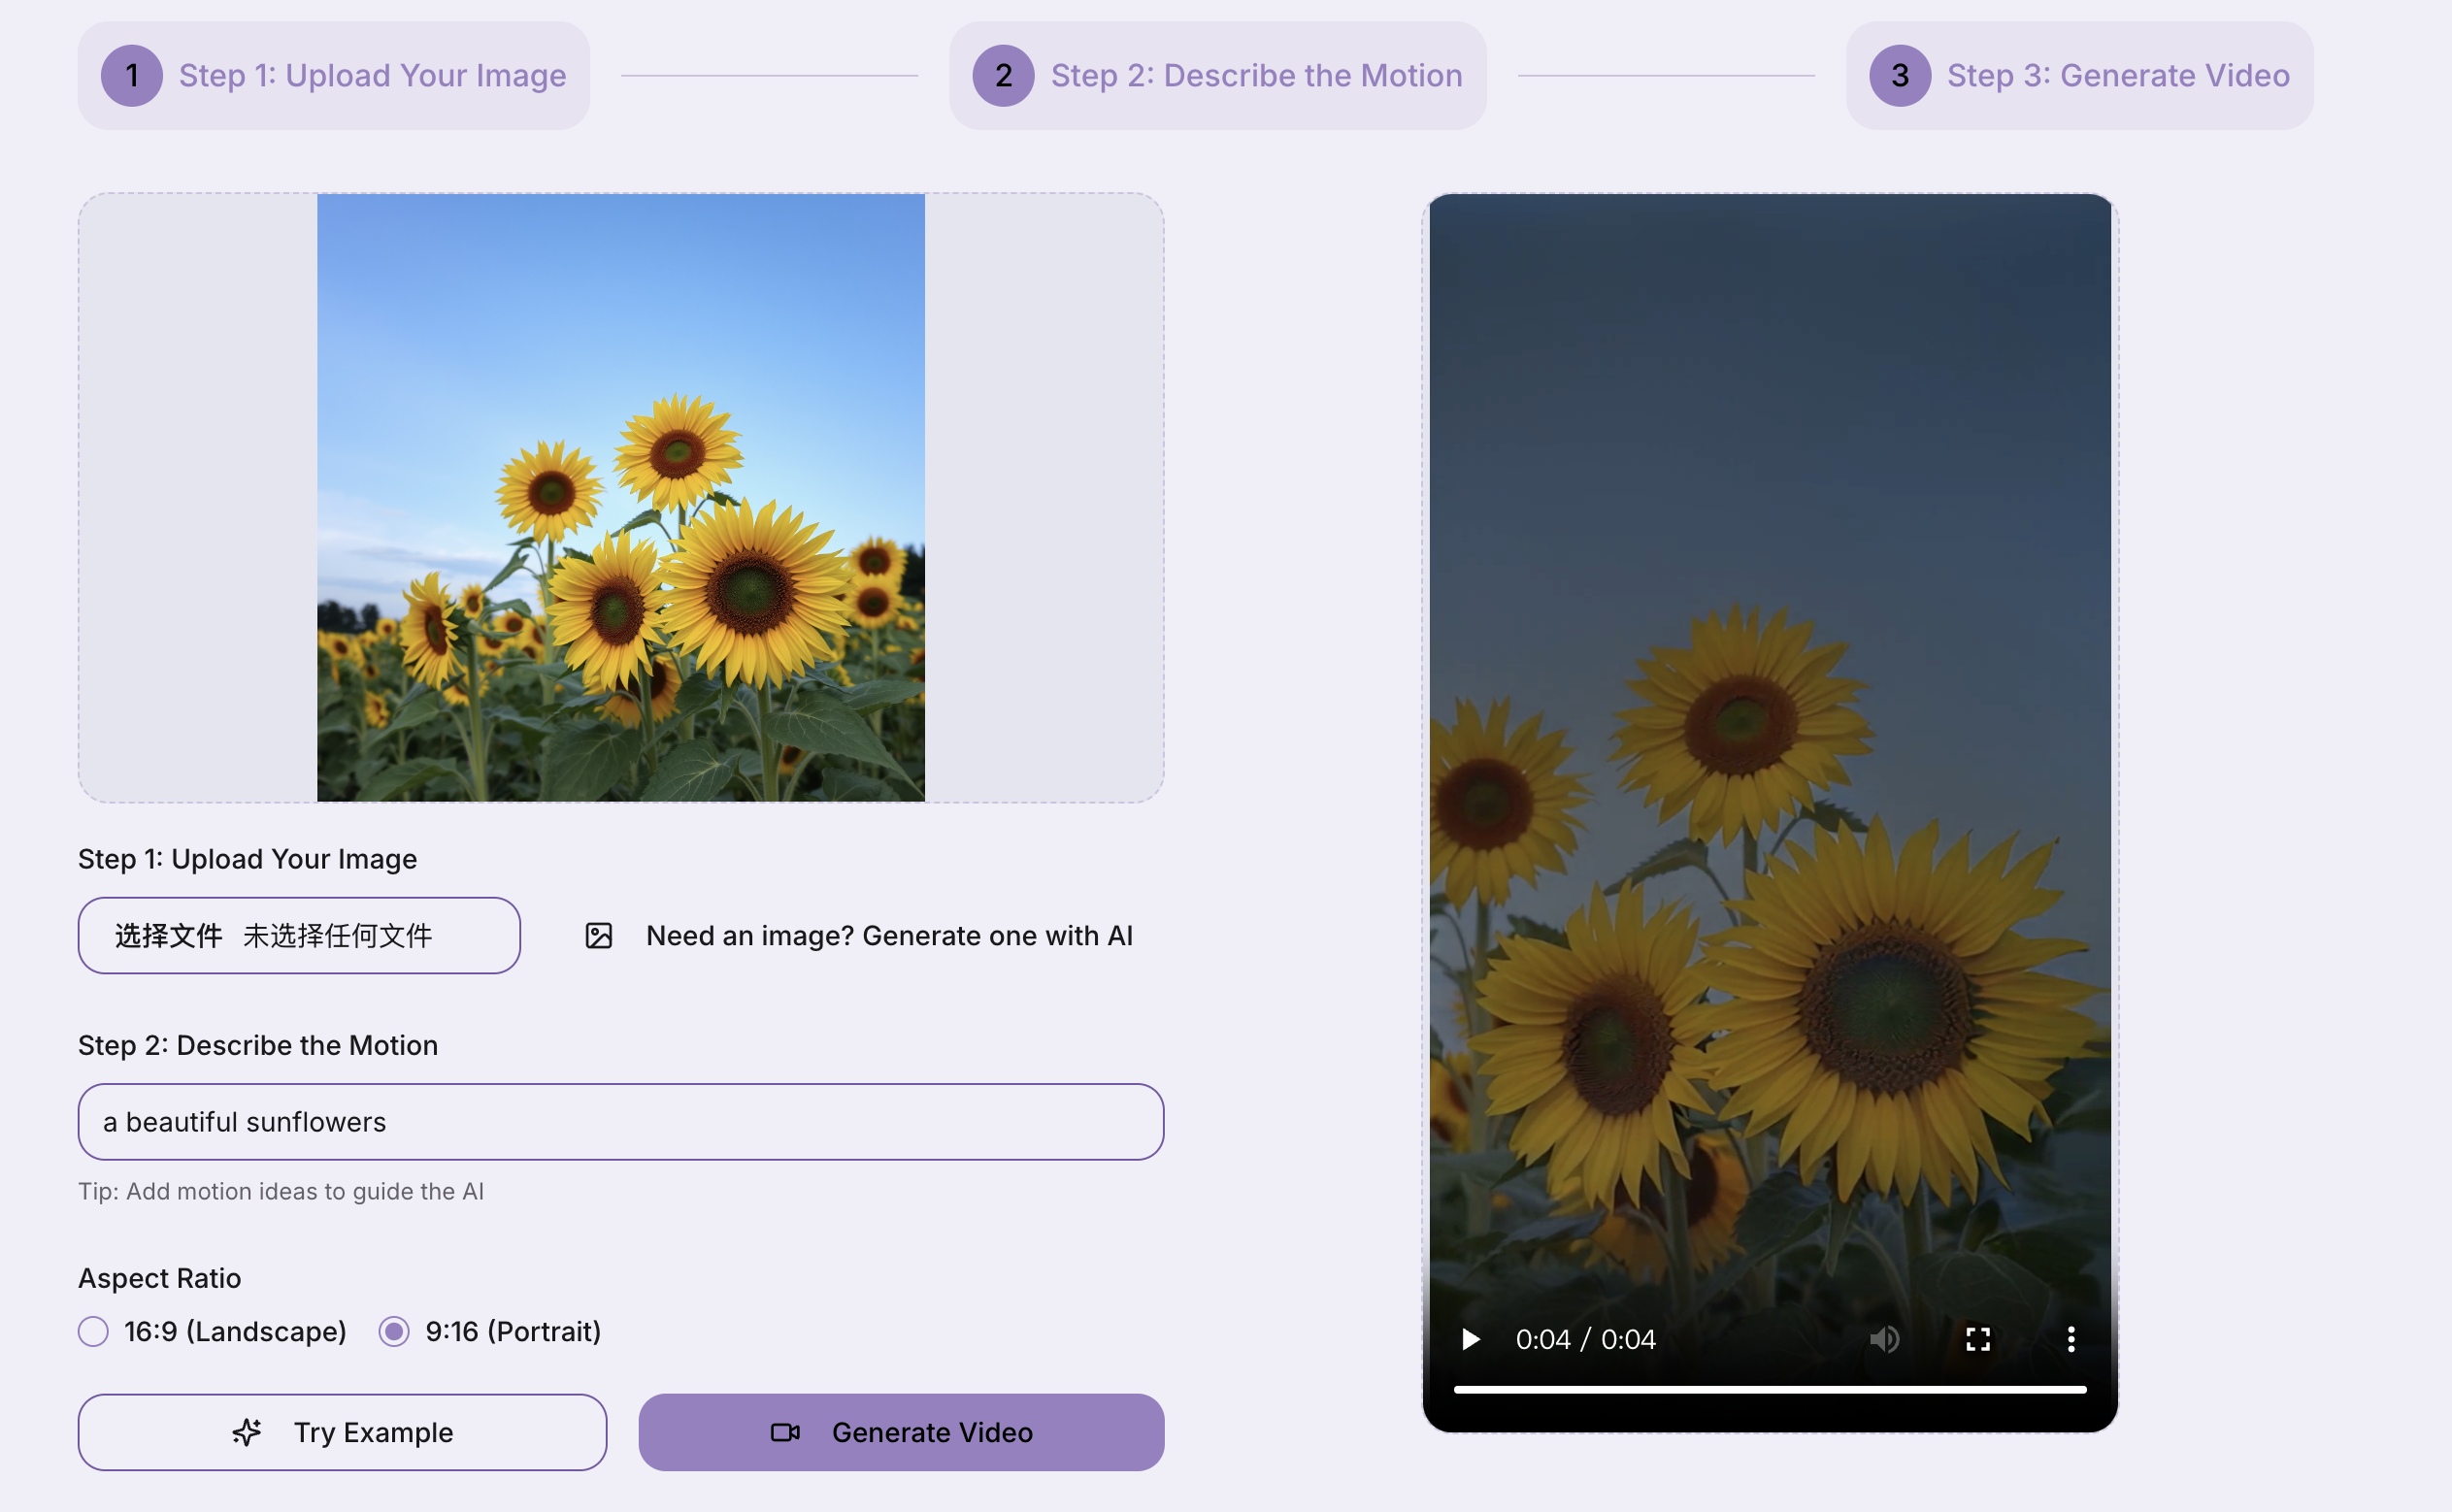Screen dimensions: 2452x1512
Task: Click the number 3 step circle icon
Action: 1899,76
